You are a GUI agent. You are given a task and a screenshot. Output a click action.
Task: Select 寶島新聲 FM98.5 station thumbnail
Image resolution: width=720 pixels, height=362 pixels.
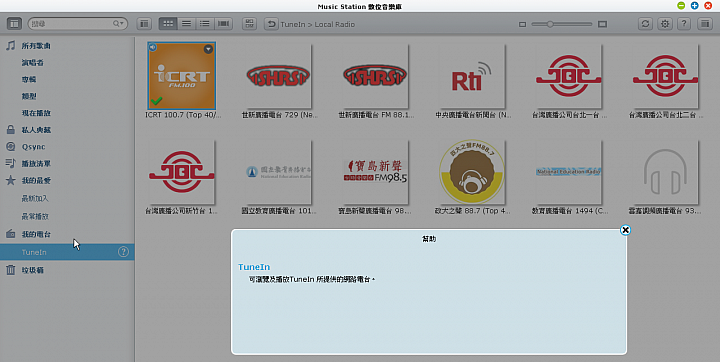(375, 172)
